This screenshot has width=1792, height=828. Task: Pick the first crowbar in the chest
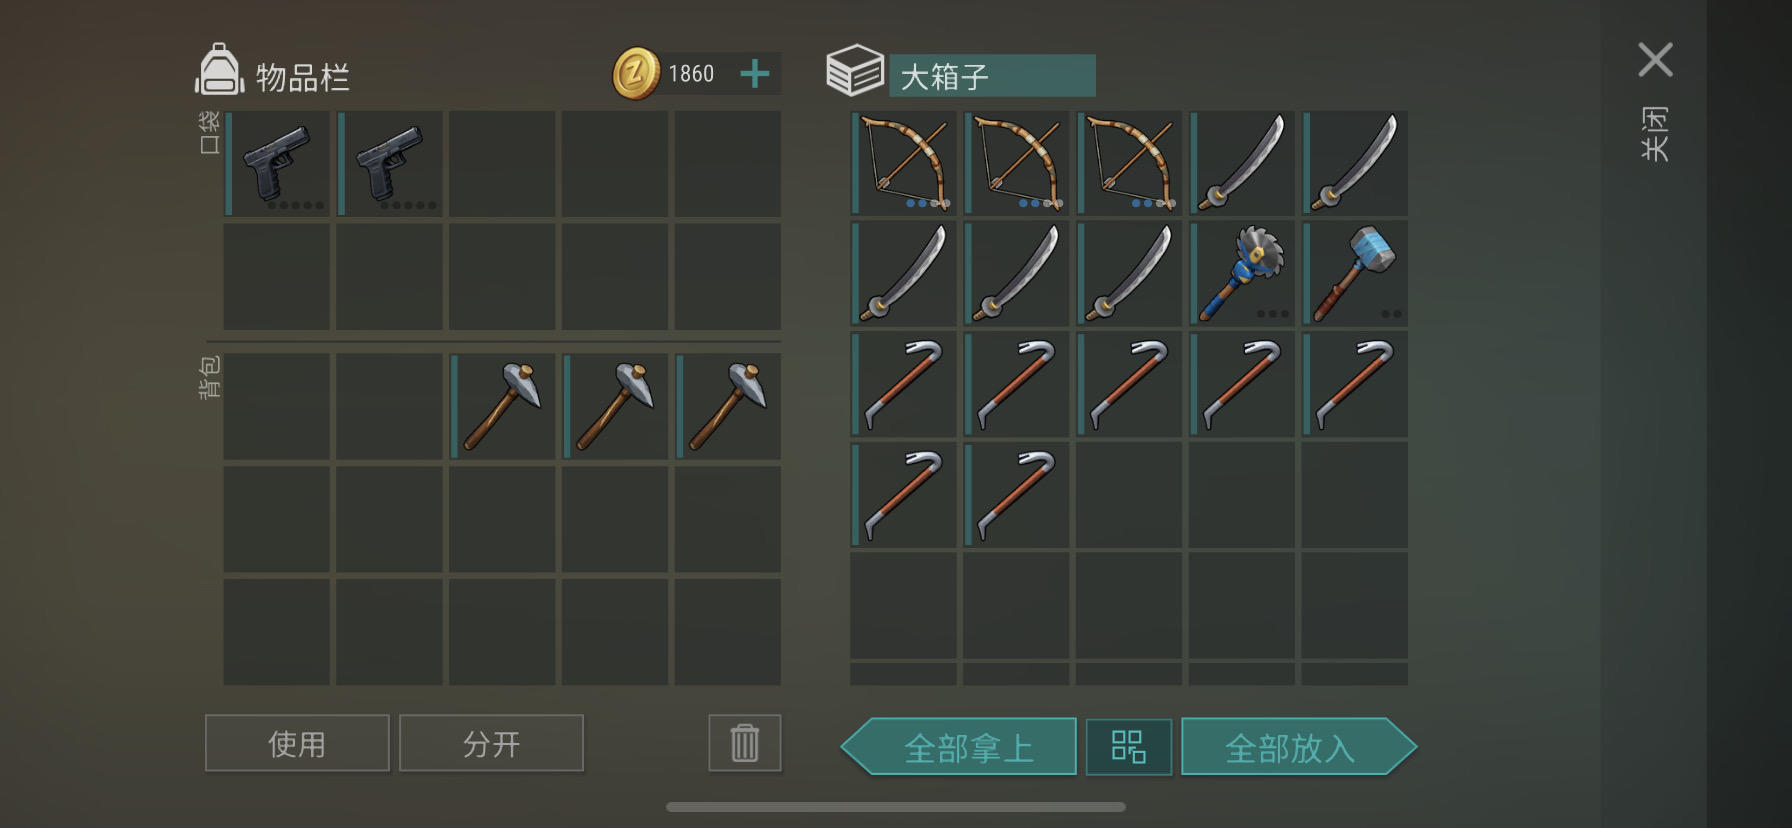[904, 384]
